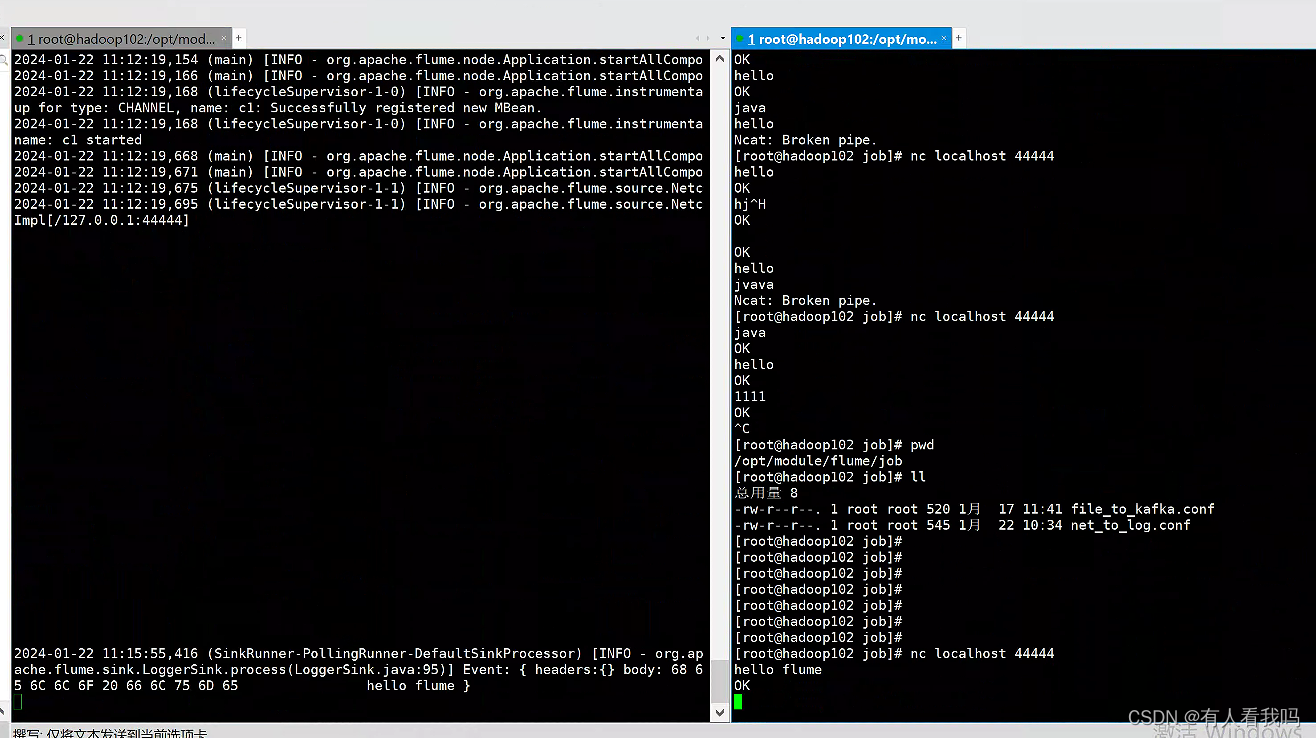Click the 11:15:55,416 SinkRunner log line
The image size is (1316, 738).
[358, 654]
